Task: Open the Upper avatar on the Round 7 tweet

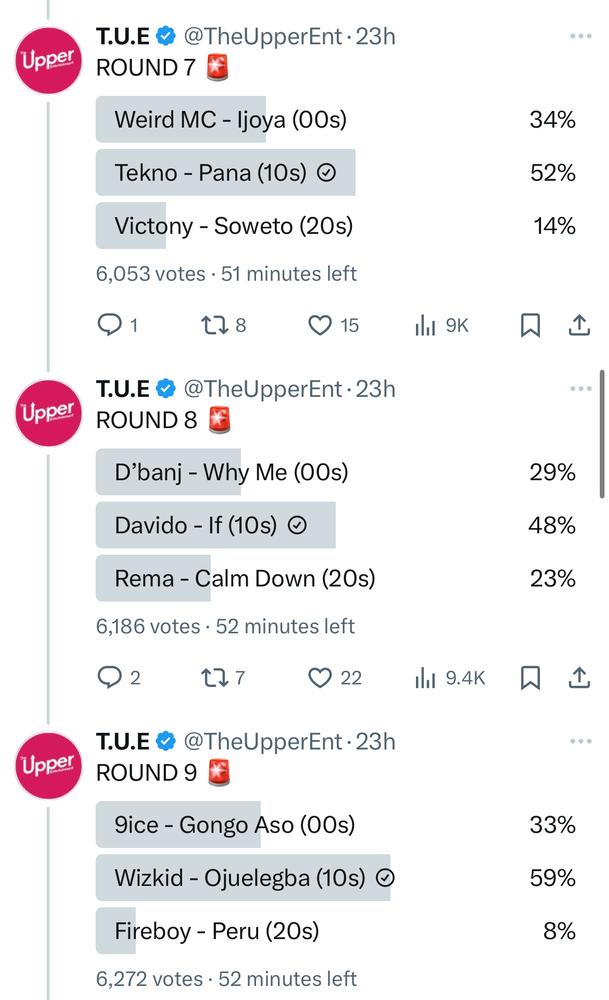Action: coord(48,61)
